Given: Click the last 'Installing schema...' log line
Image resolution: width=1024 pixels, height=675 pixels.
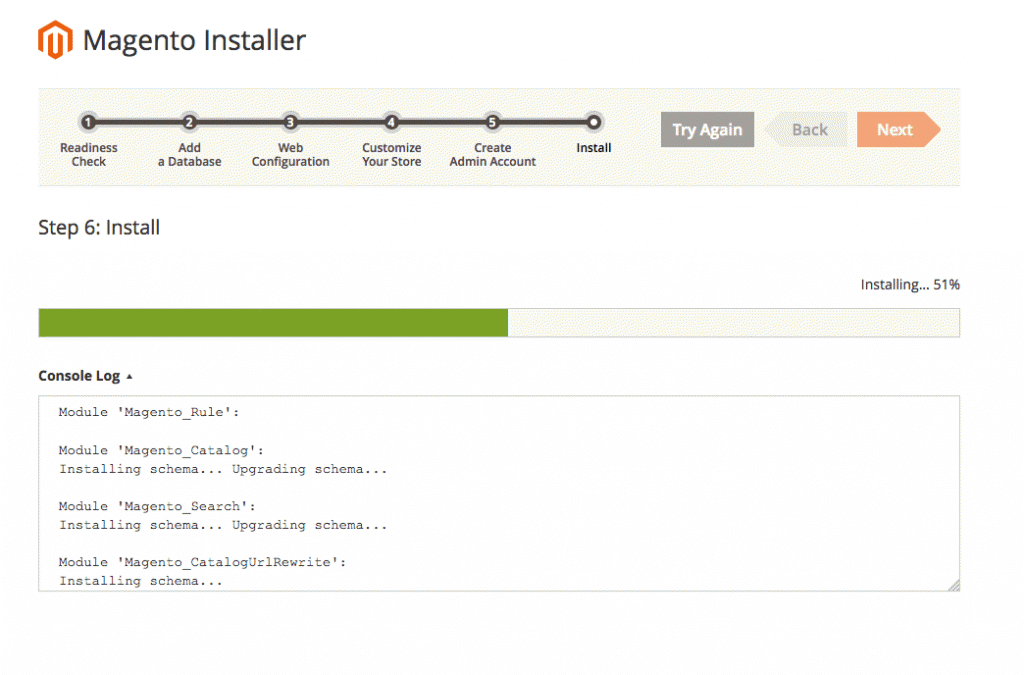Looking at the screenshot, I should click(x=140, y=581).
